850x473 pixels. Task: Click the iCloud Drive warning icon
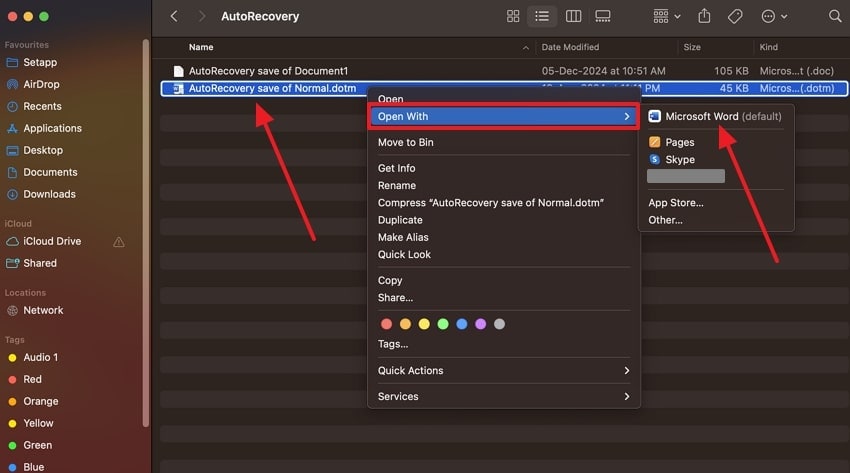tap(119, 242)
